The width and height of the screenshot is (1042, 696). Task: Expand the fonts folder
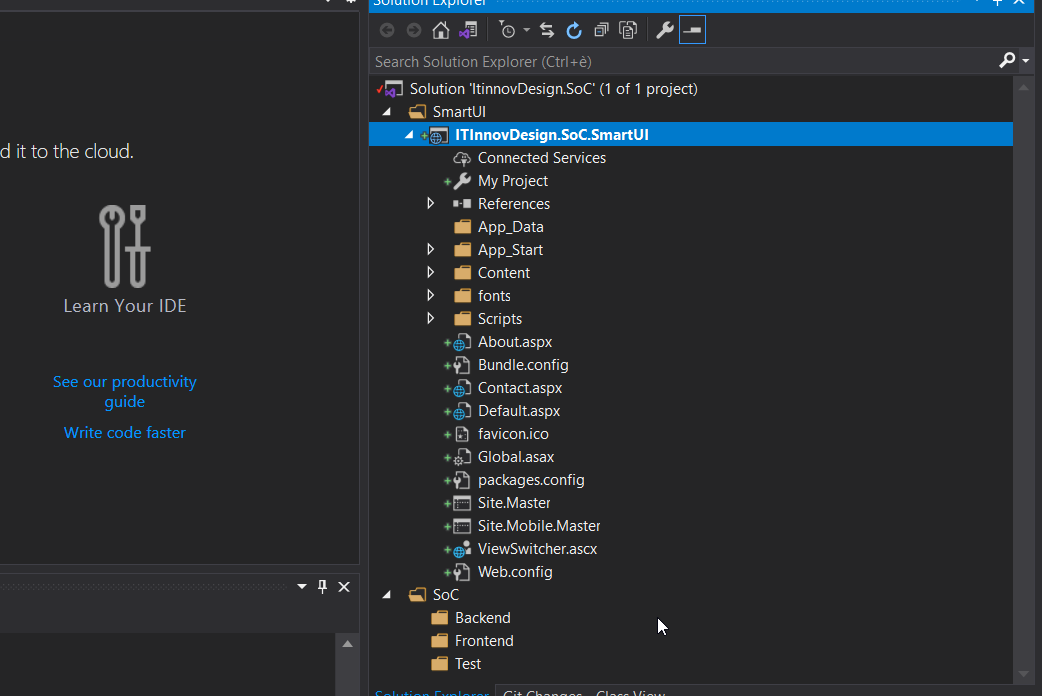pyautogui.click(x=431, y=295)
